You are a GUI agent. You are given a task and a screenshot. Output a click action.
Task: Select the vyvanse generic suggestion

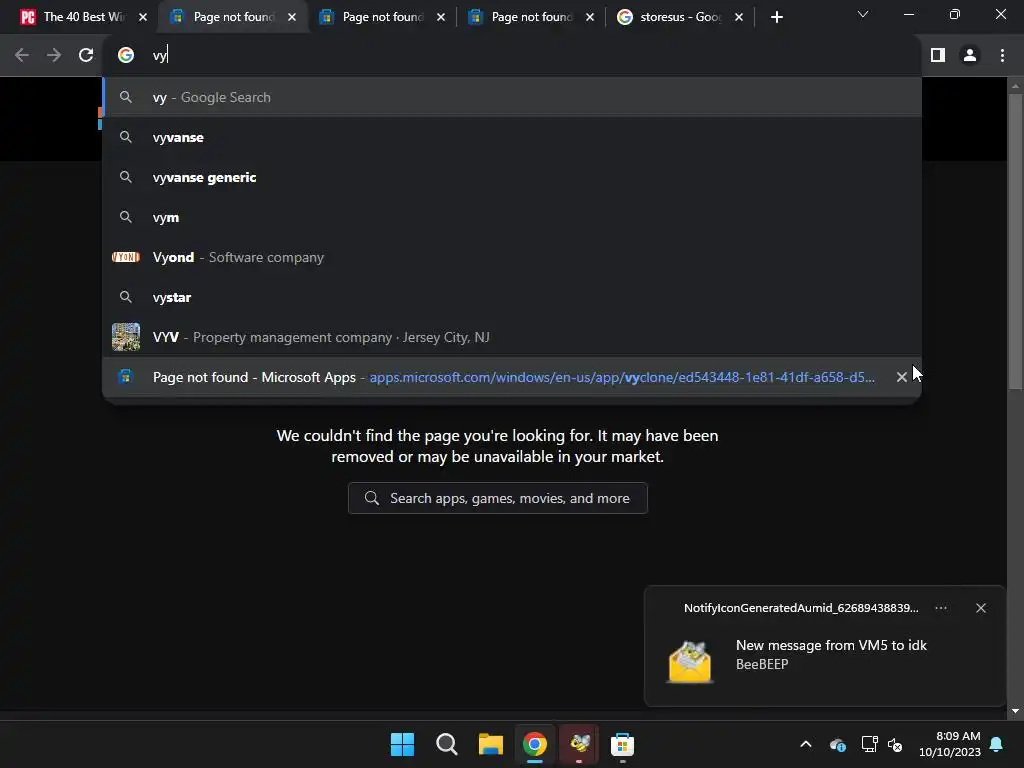[x=512, y=177]
